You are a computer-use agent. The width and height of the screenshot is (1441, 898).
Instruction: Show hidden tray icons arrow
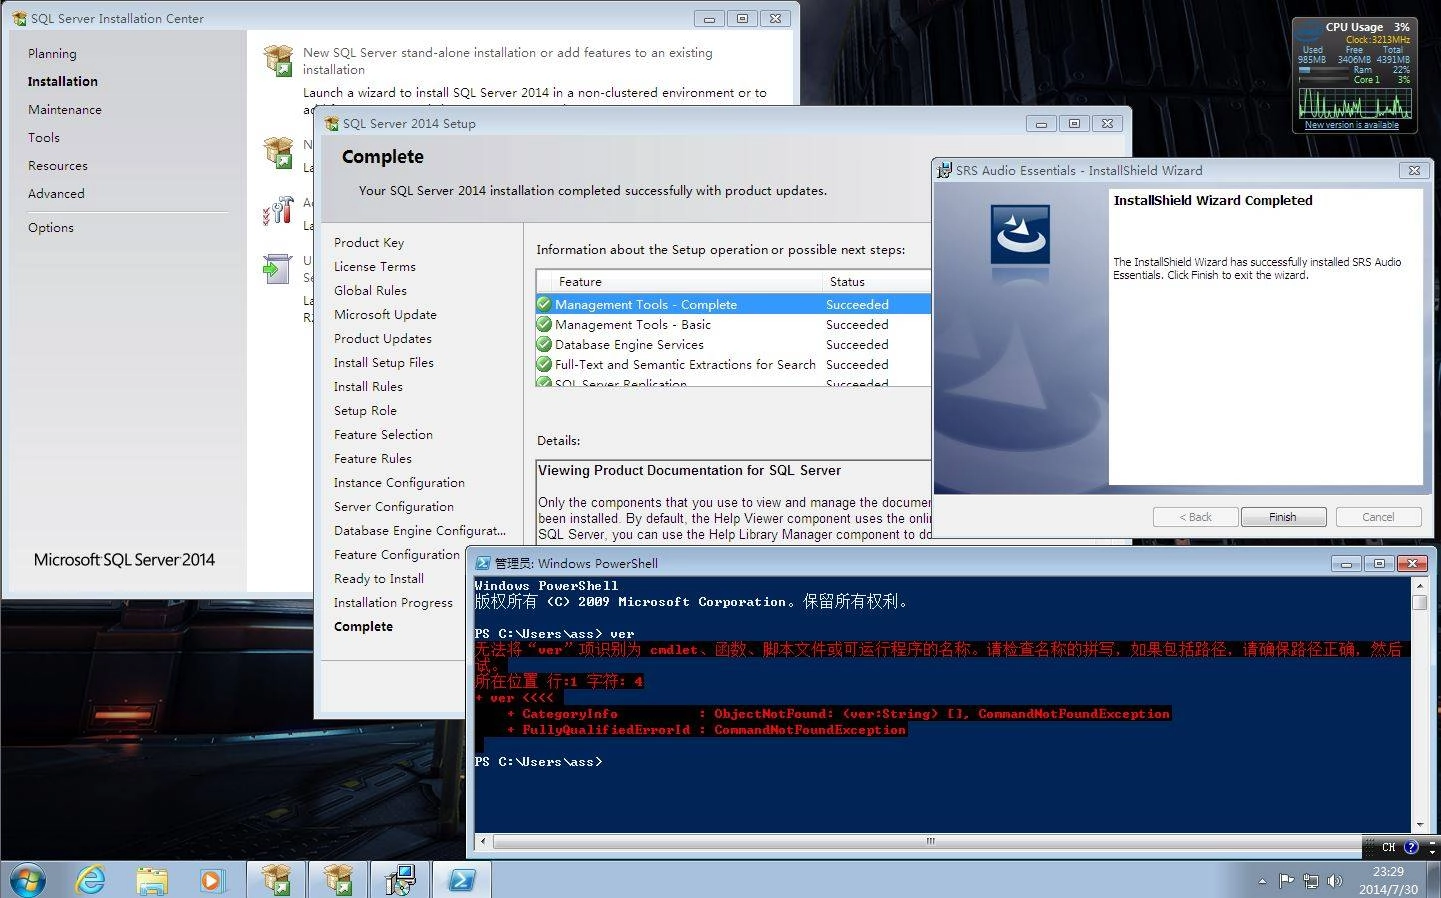click(1262, 881)
